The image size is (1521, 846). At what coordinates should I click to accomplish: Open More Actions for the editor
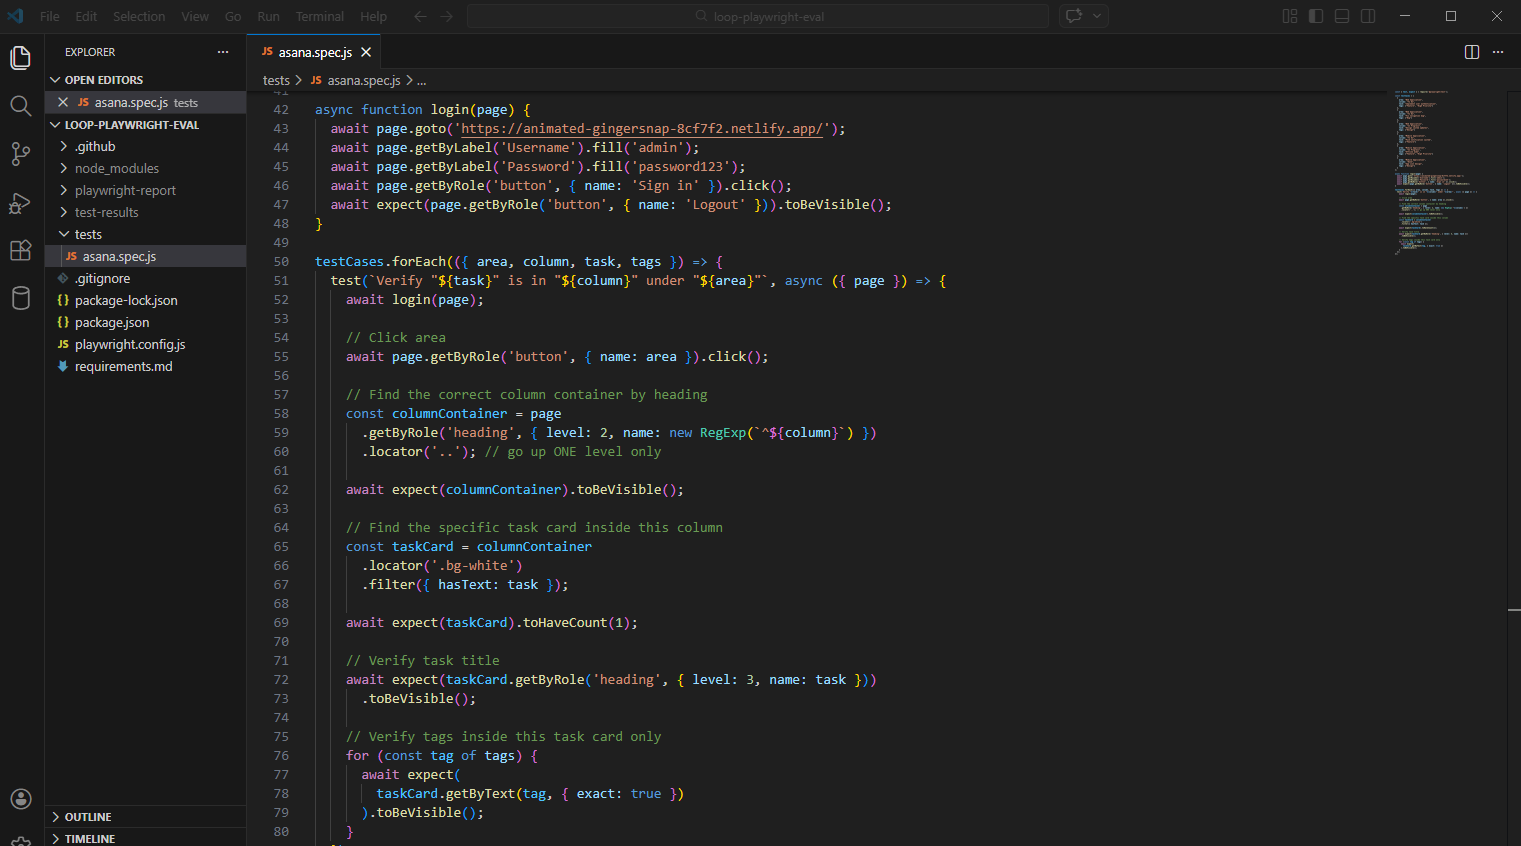[x=1497, y=51]
